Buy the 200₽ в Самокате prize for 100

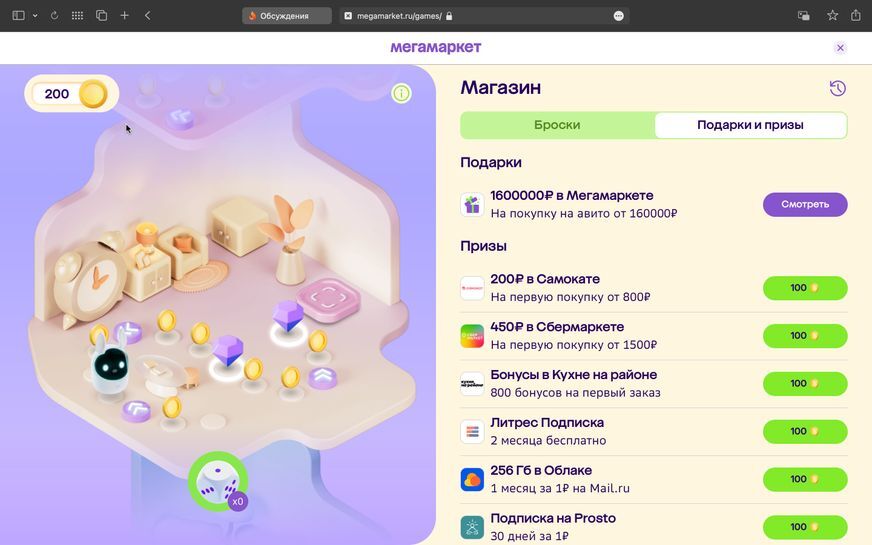click(805, 288)
